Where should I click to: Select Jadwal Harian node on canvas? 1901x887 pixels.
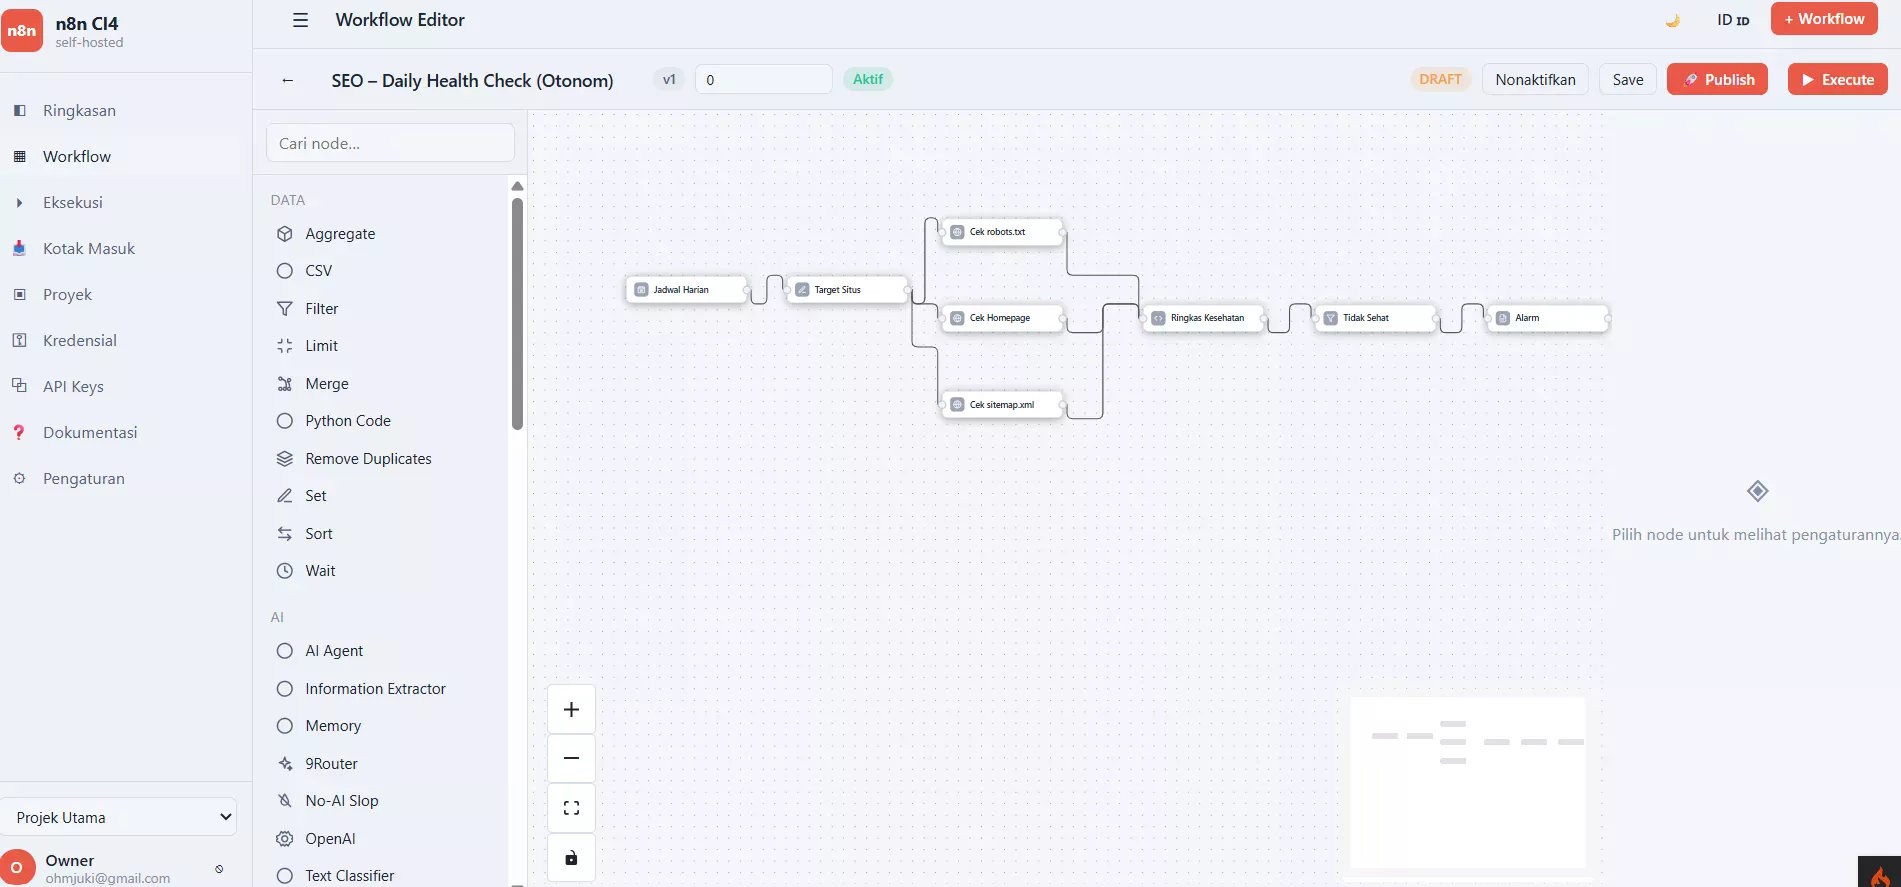686,289
